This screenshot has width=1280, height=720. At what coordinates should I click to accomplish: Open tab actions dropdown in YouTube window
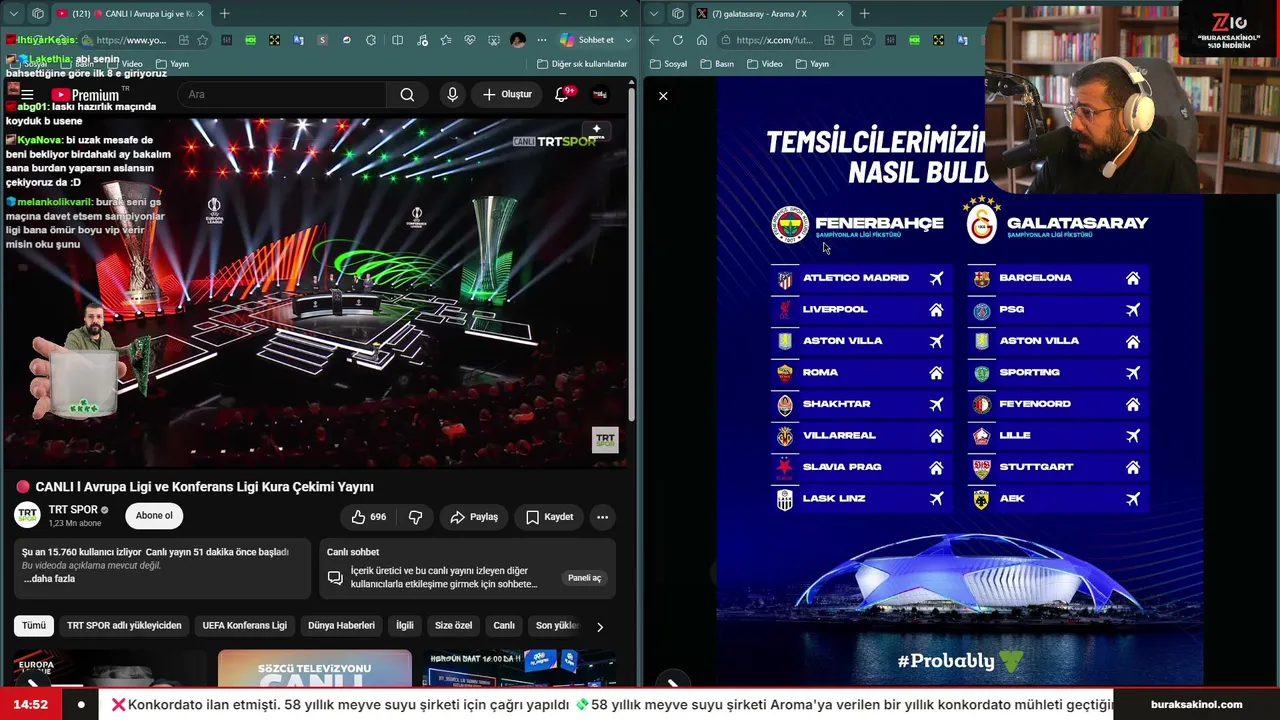tap(13, 13)
